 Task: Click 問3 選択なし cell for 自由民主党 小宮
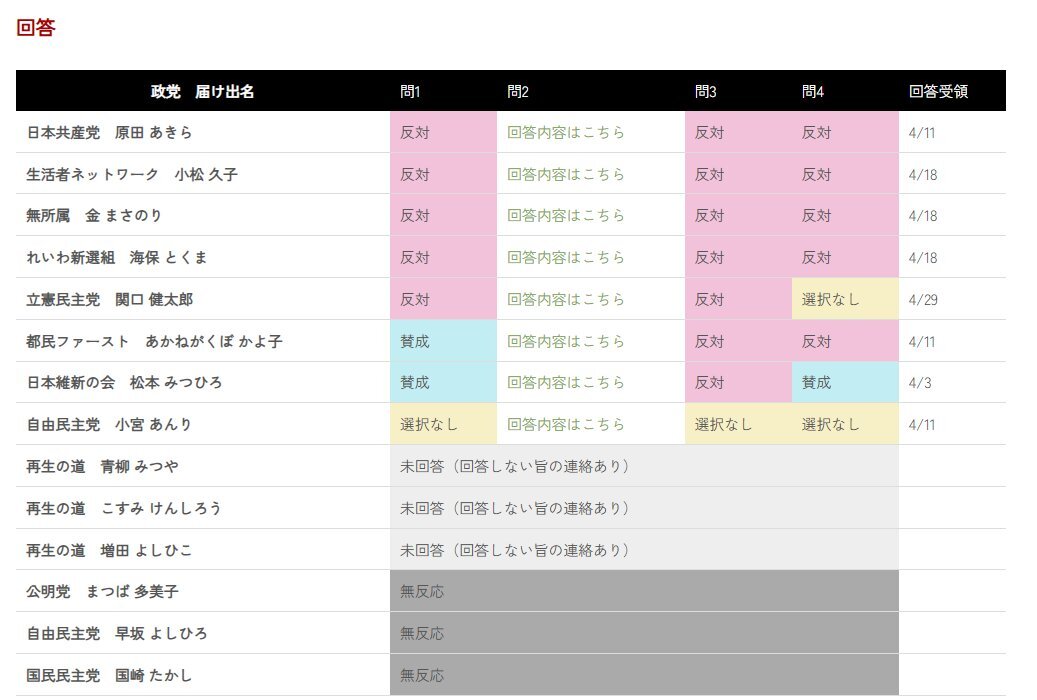(x=739, y=424)
